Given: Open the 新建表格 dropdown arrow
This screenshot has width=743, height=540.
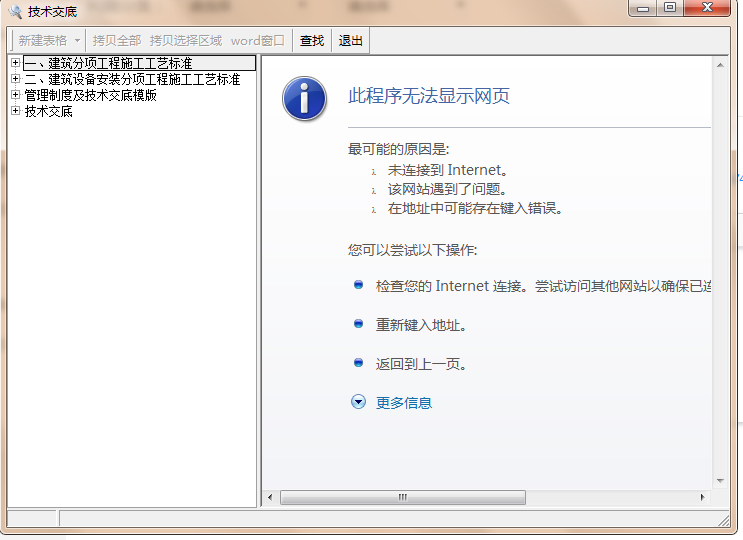Looking at the screenshot, I should click(x=77, y=41).
